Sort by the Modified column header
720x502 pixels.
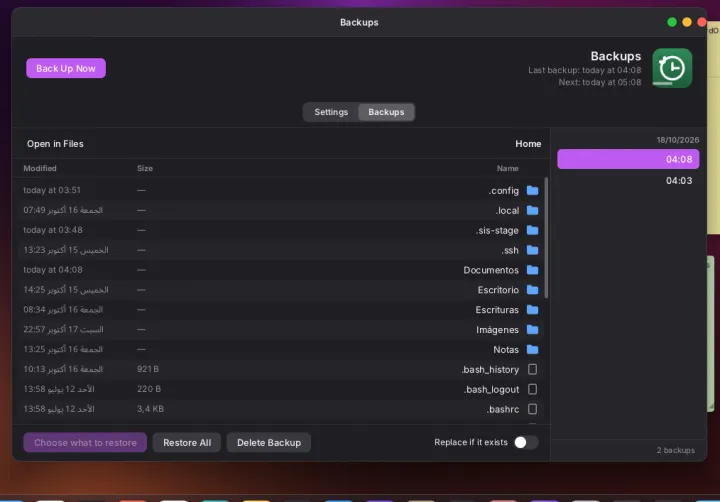[x=40, y=168]
